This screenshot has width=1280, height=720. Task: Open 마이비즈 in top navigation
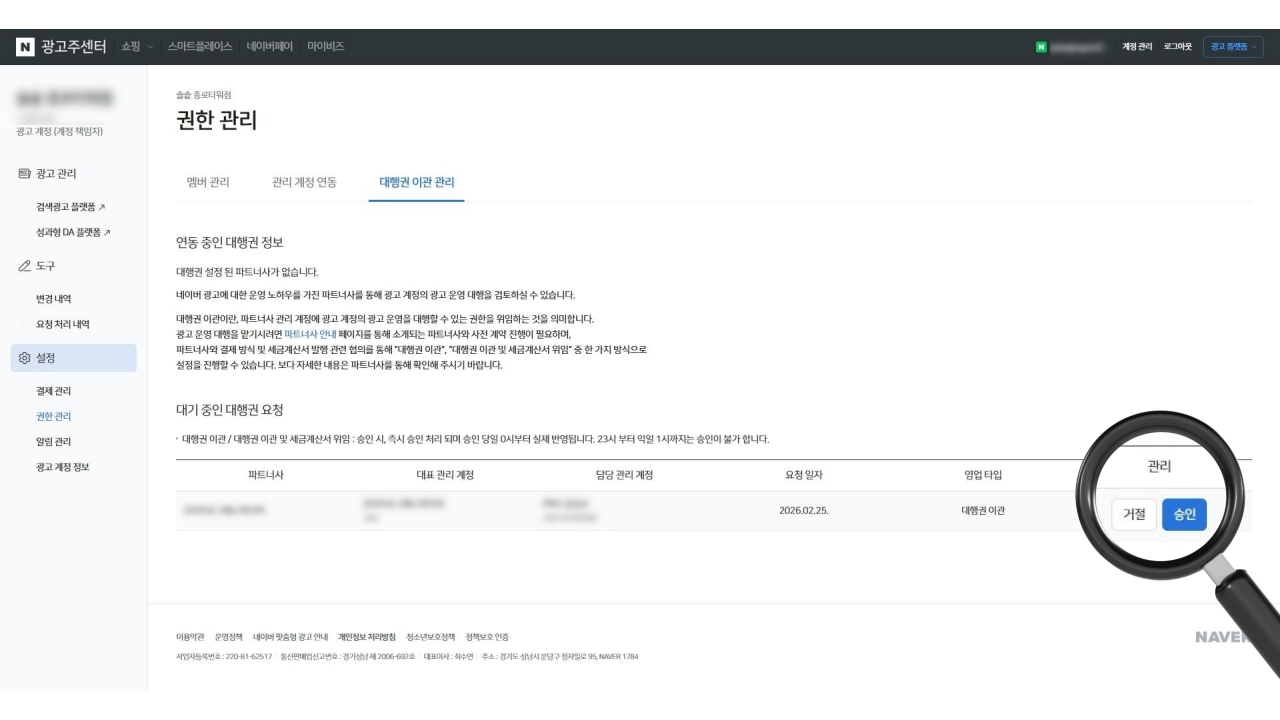(326, 47)
